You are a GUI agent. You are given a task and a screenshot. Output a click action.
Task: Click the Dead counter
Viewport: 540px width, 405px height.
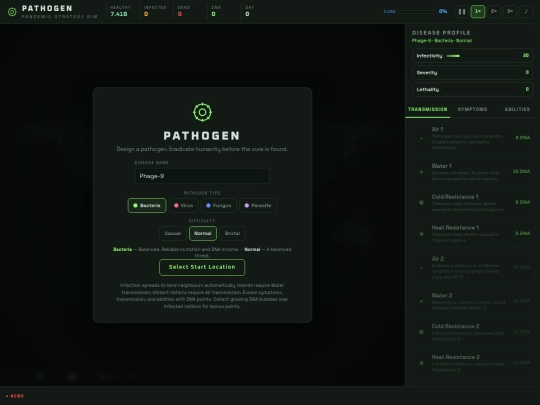(184, 11)
